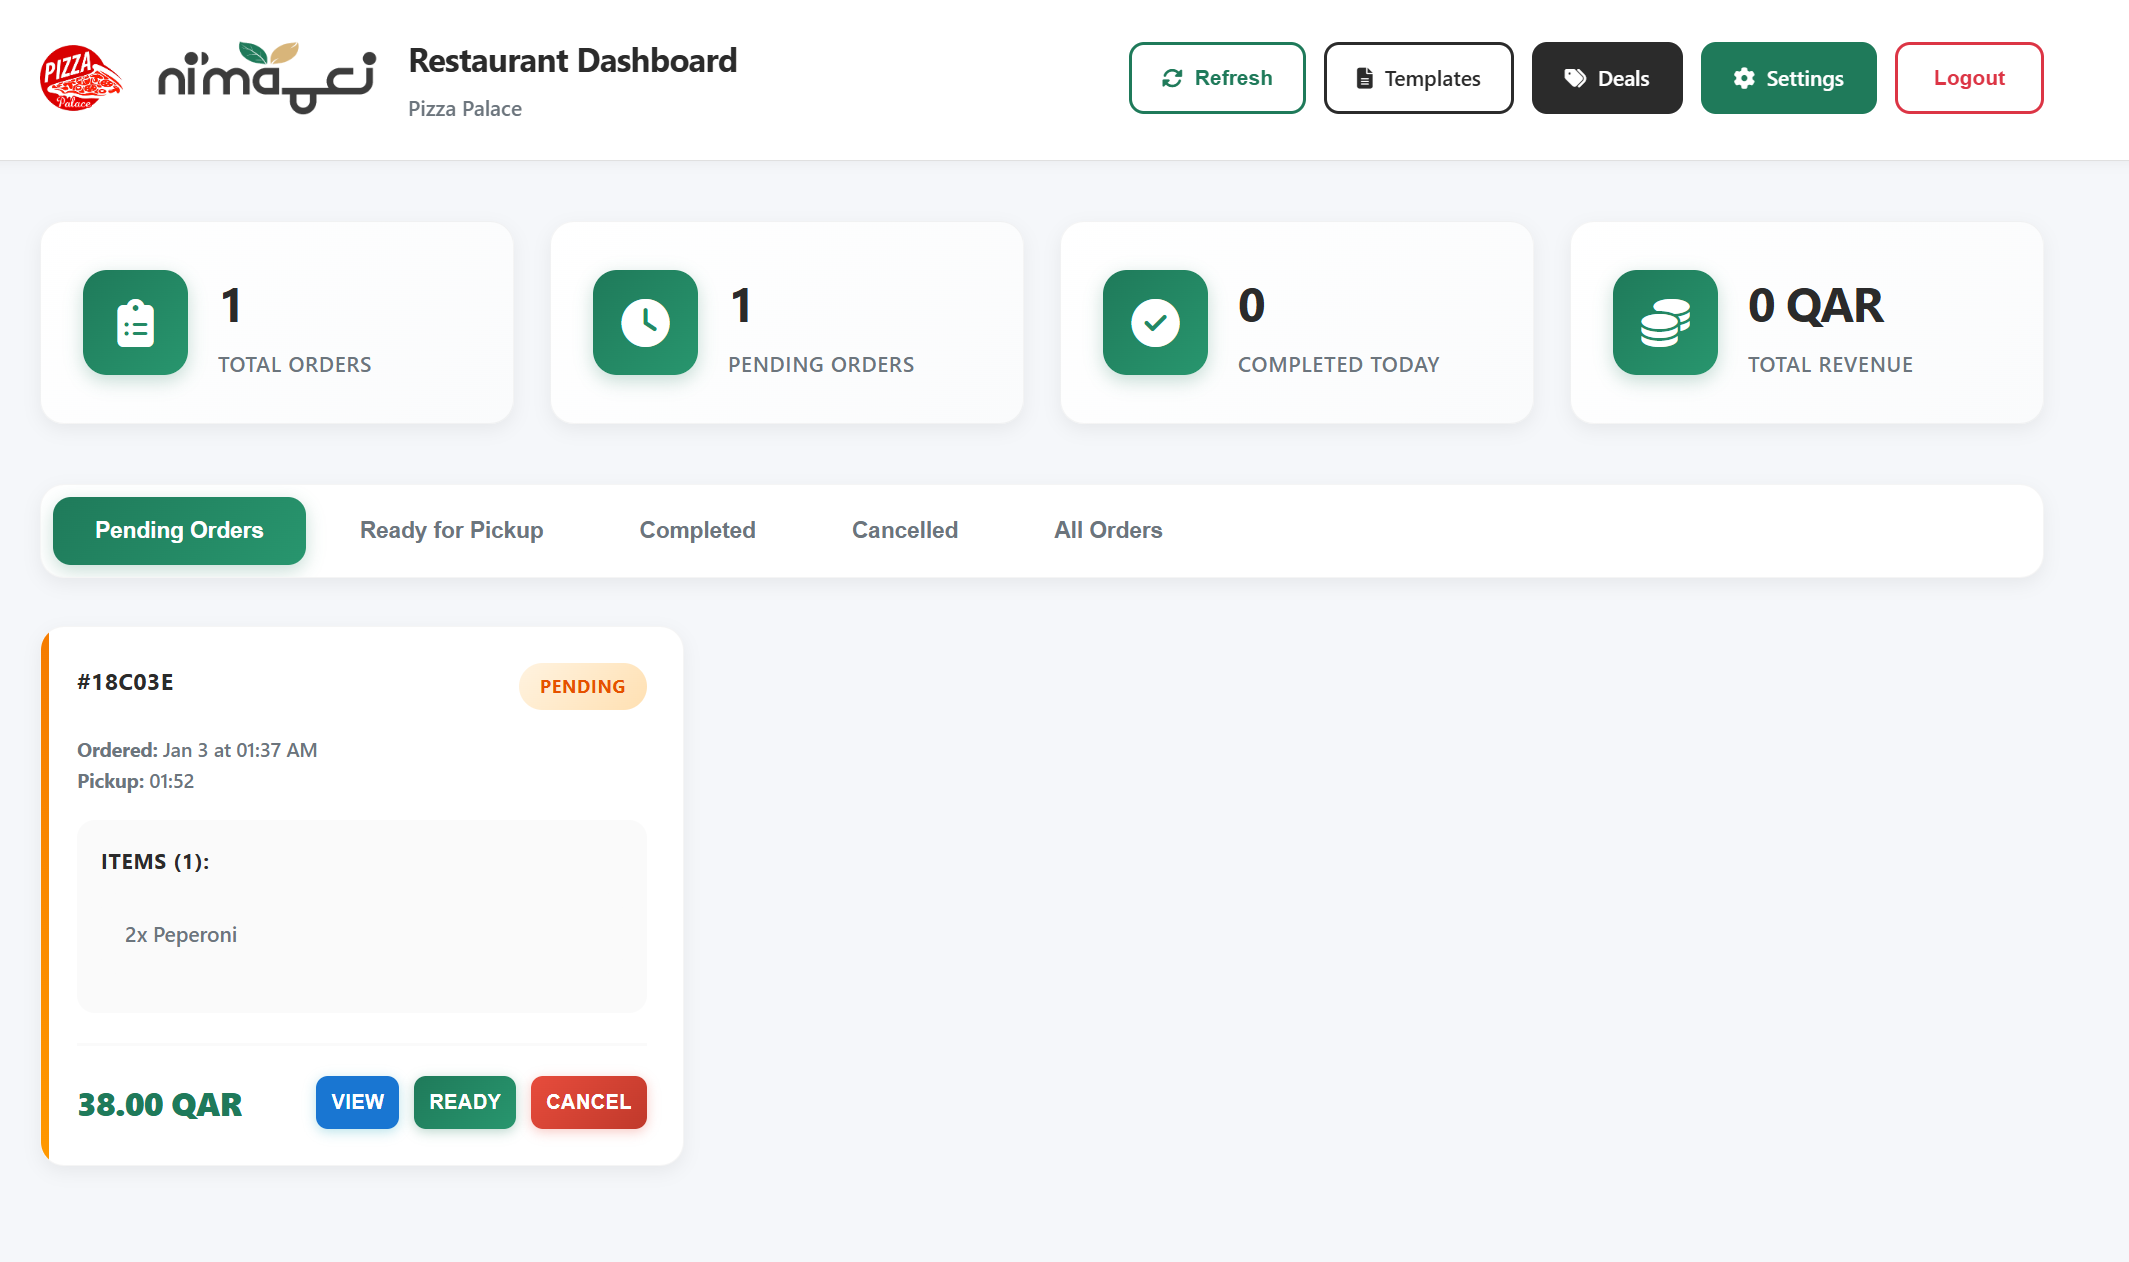Click the Pizza Palace logo icon

[80, 78]
